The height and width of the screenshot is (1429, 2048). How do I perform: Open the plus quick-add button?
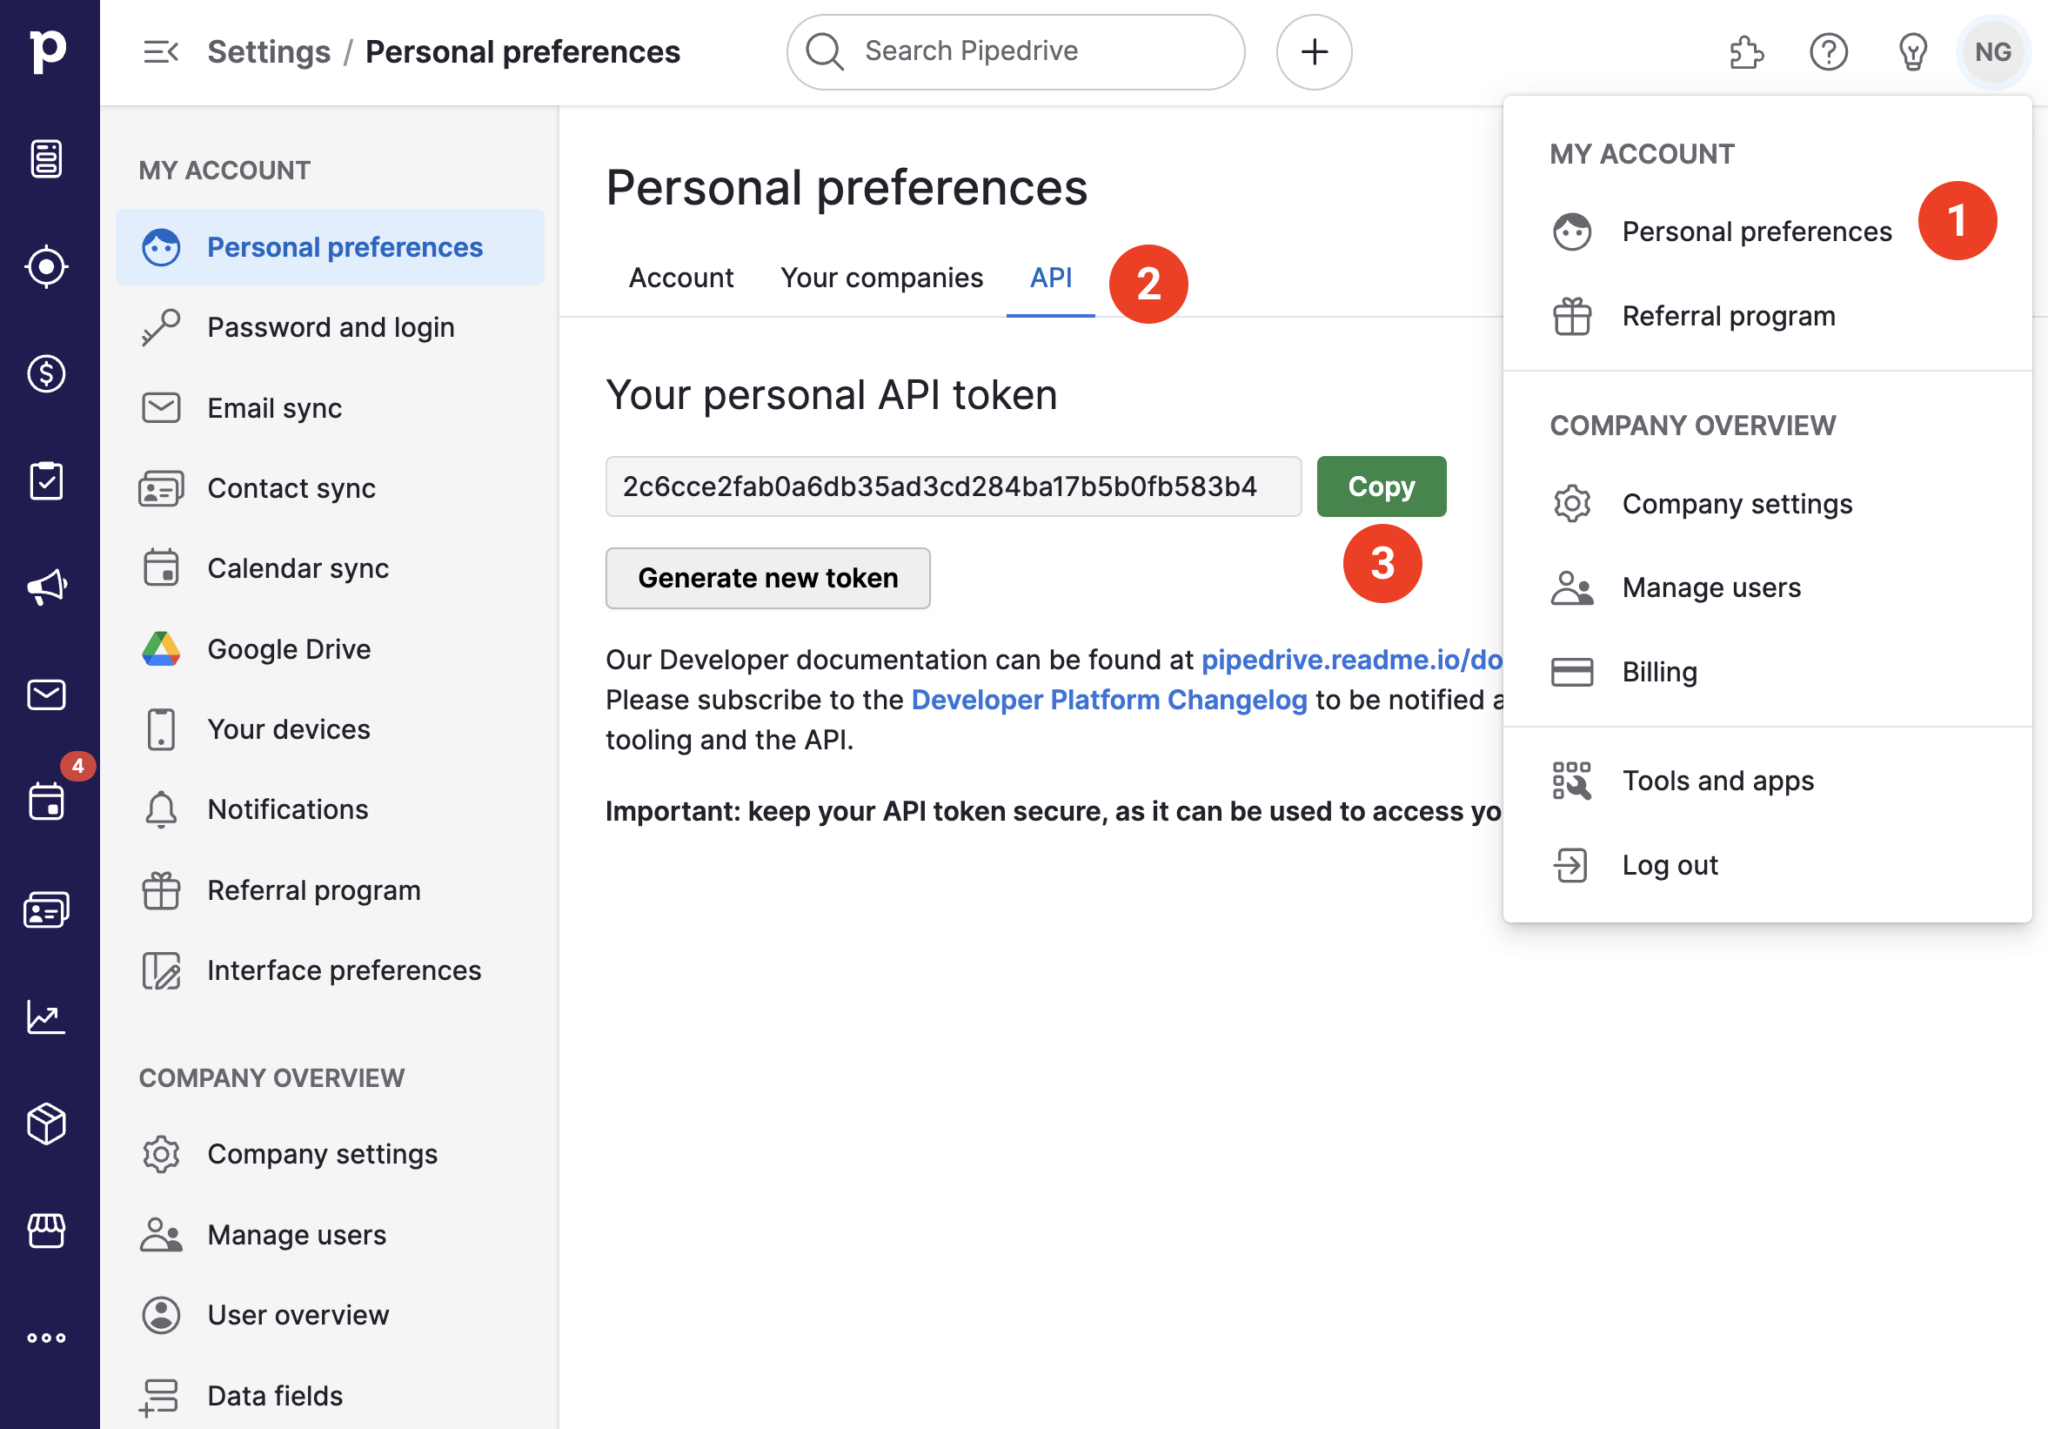[1314, 52]
